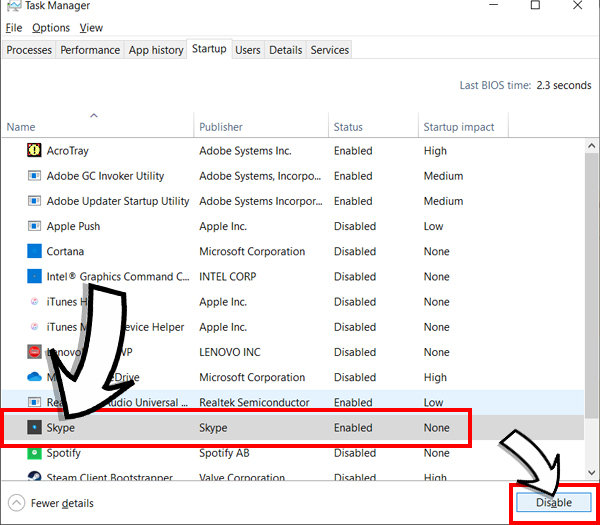Click High impact in the AcroTray row
The height and width of the screenshot is (525, 600).
tap(435, 151)
